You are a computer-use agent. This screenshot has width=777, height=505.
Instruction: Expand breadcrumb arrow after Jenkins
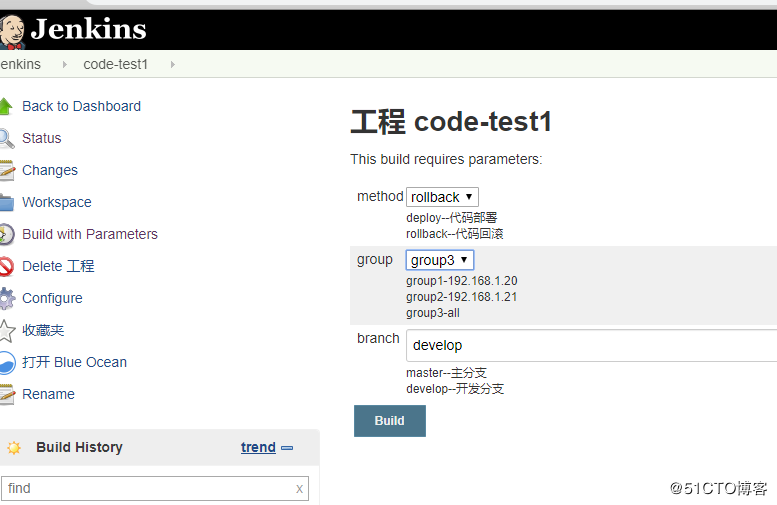[x=64, y=64]
